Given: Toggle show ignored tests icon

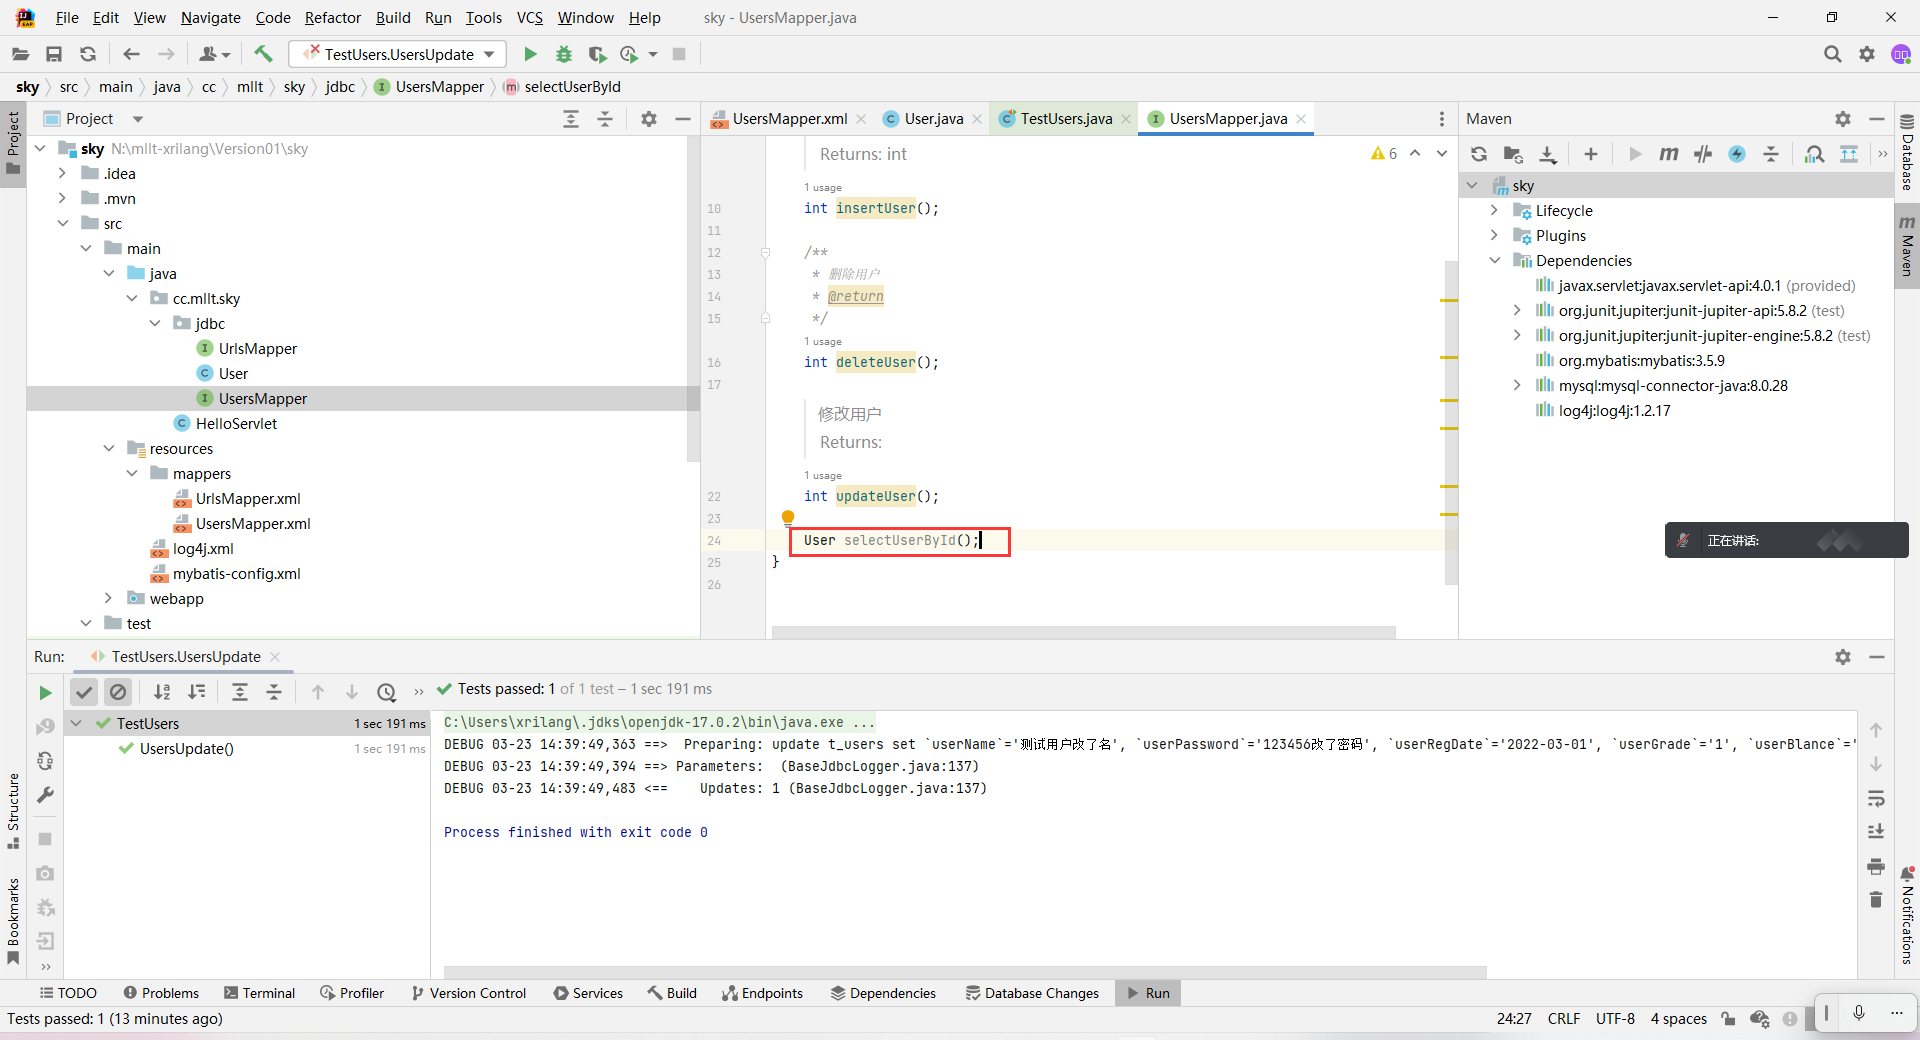Looking at the screenshot, I should click(118, 692).
